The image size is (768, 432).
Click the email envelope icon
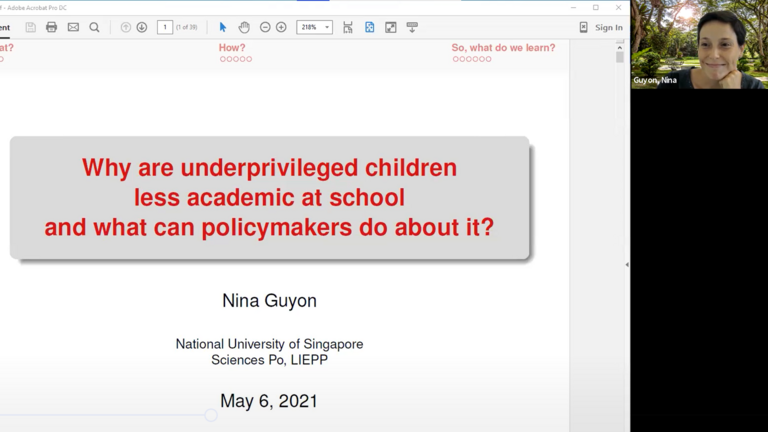[x=73, y=27]
